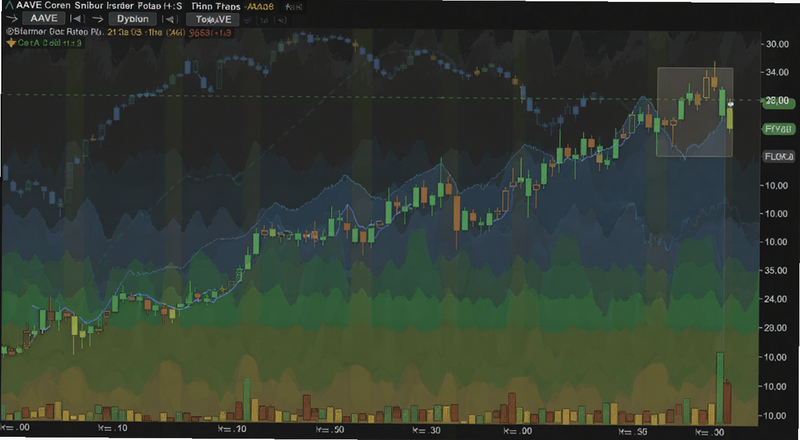This screenshot has height=440, width=800.
Task: Click the orange AAA08 ticker text in title
Action: click(x=259, y=7)
